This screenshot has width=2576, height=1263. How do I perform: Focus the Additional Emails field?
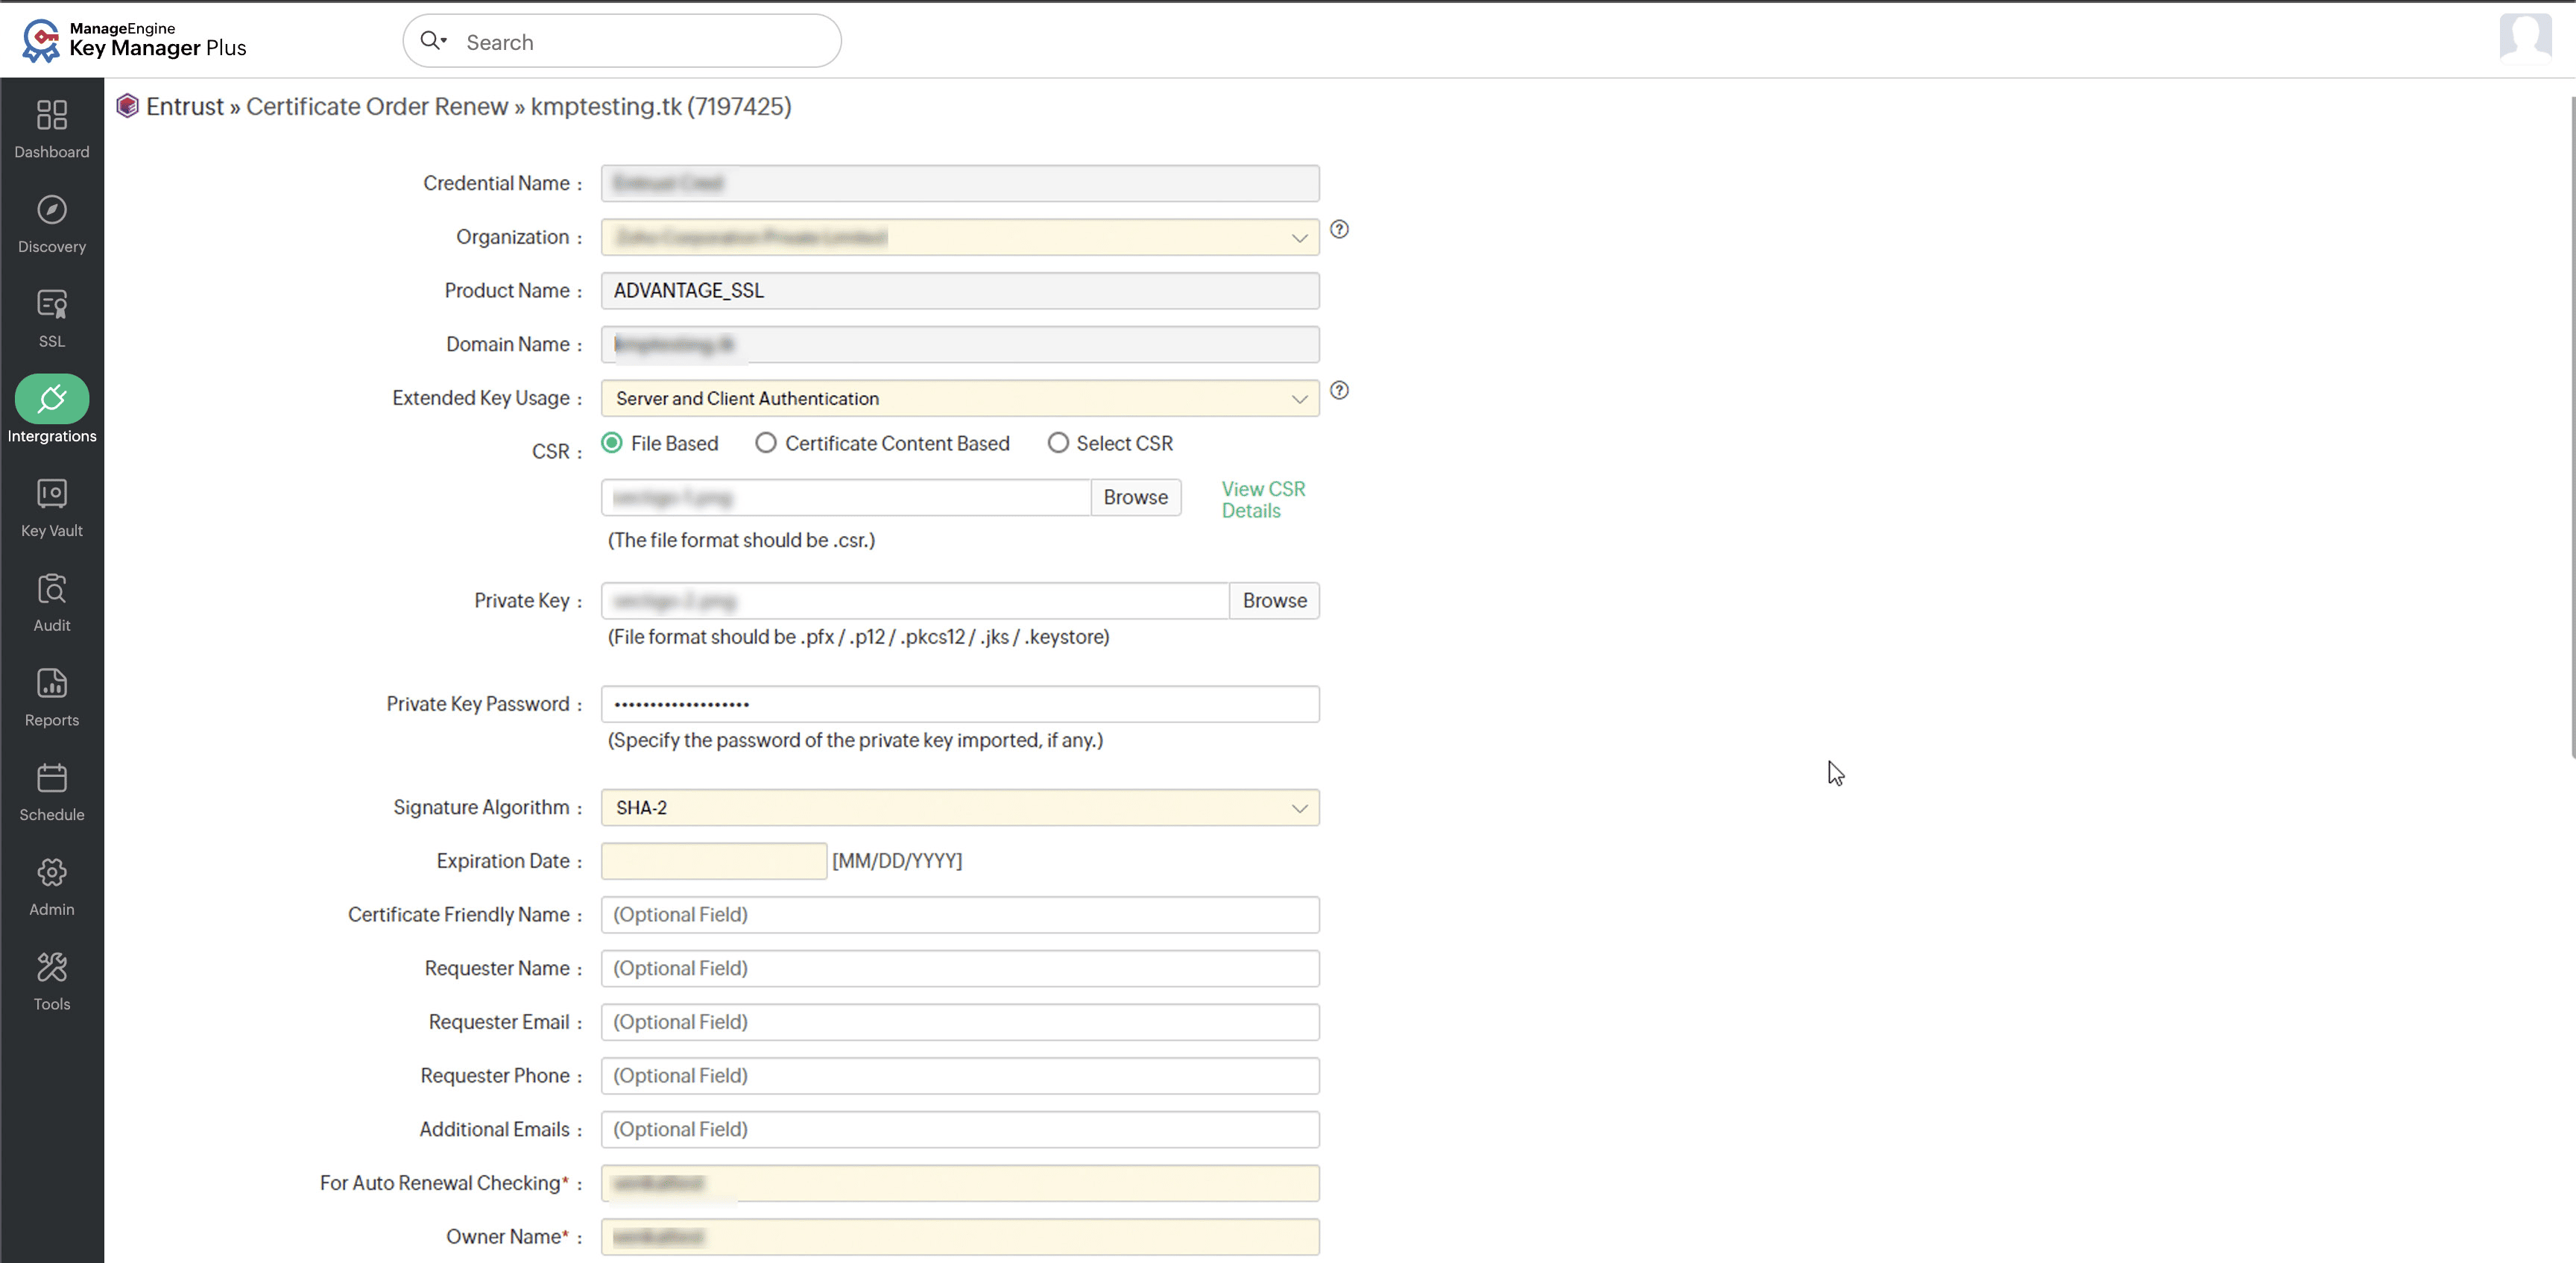pos(960,1130)
